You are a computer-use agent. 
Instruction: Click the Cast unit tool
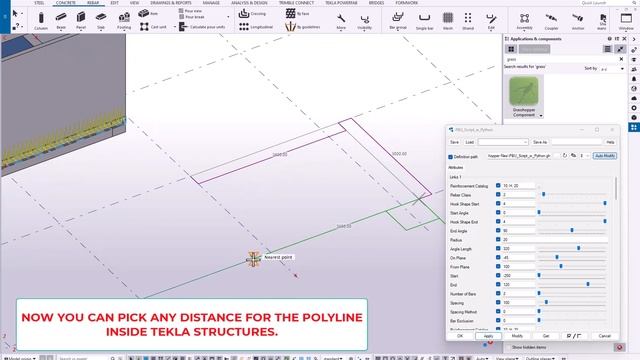153,27
